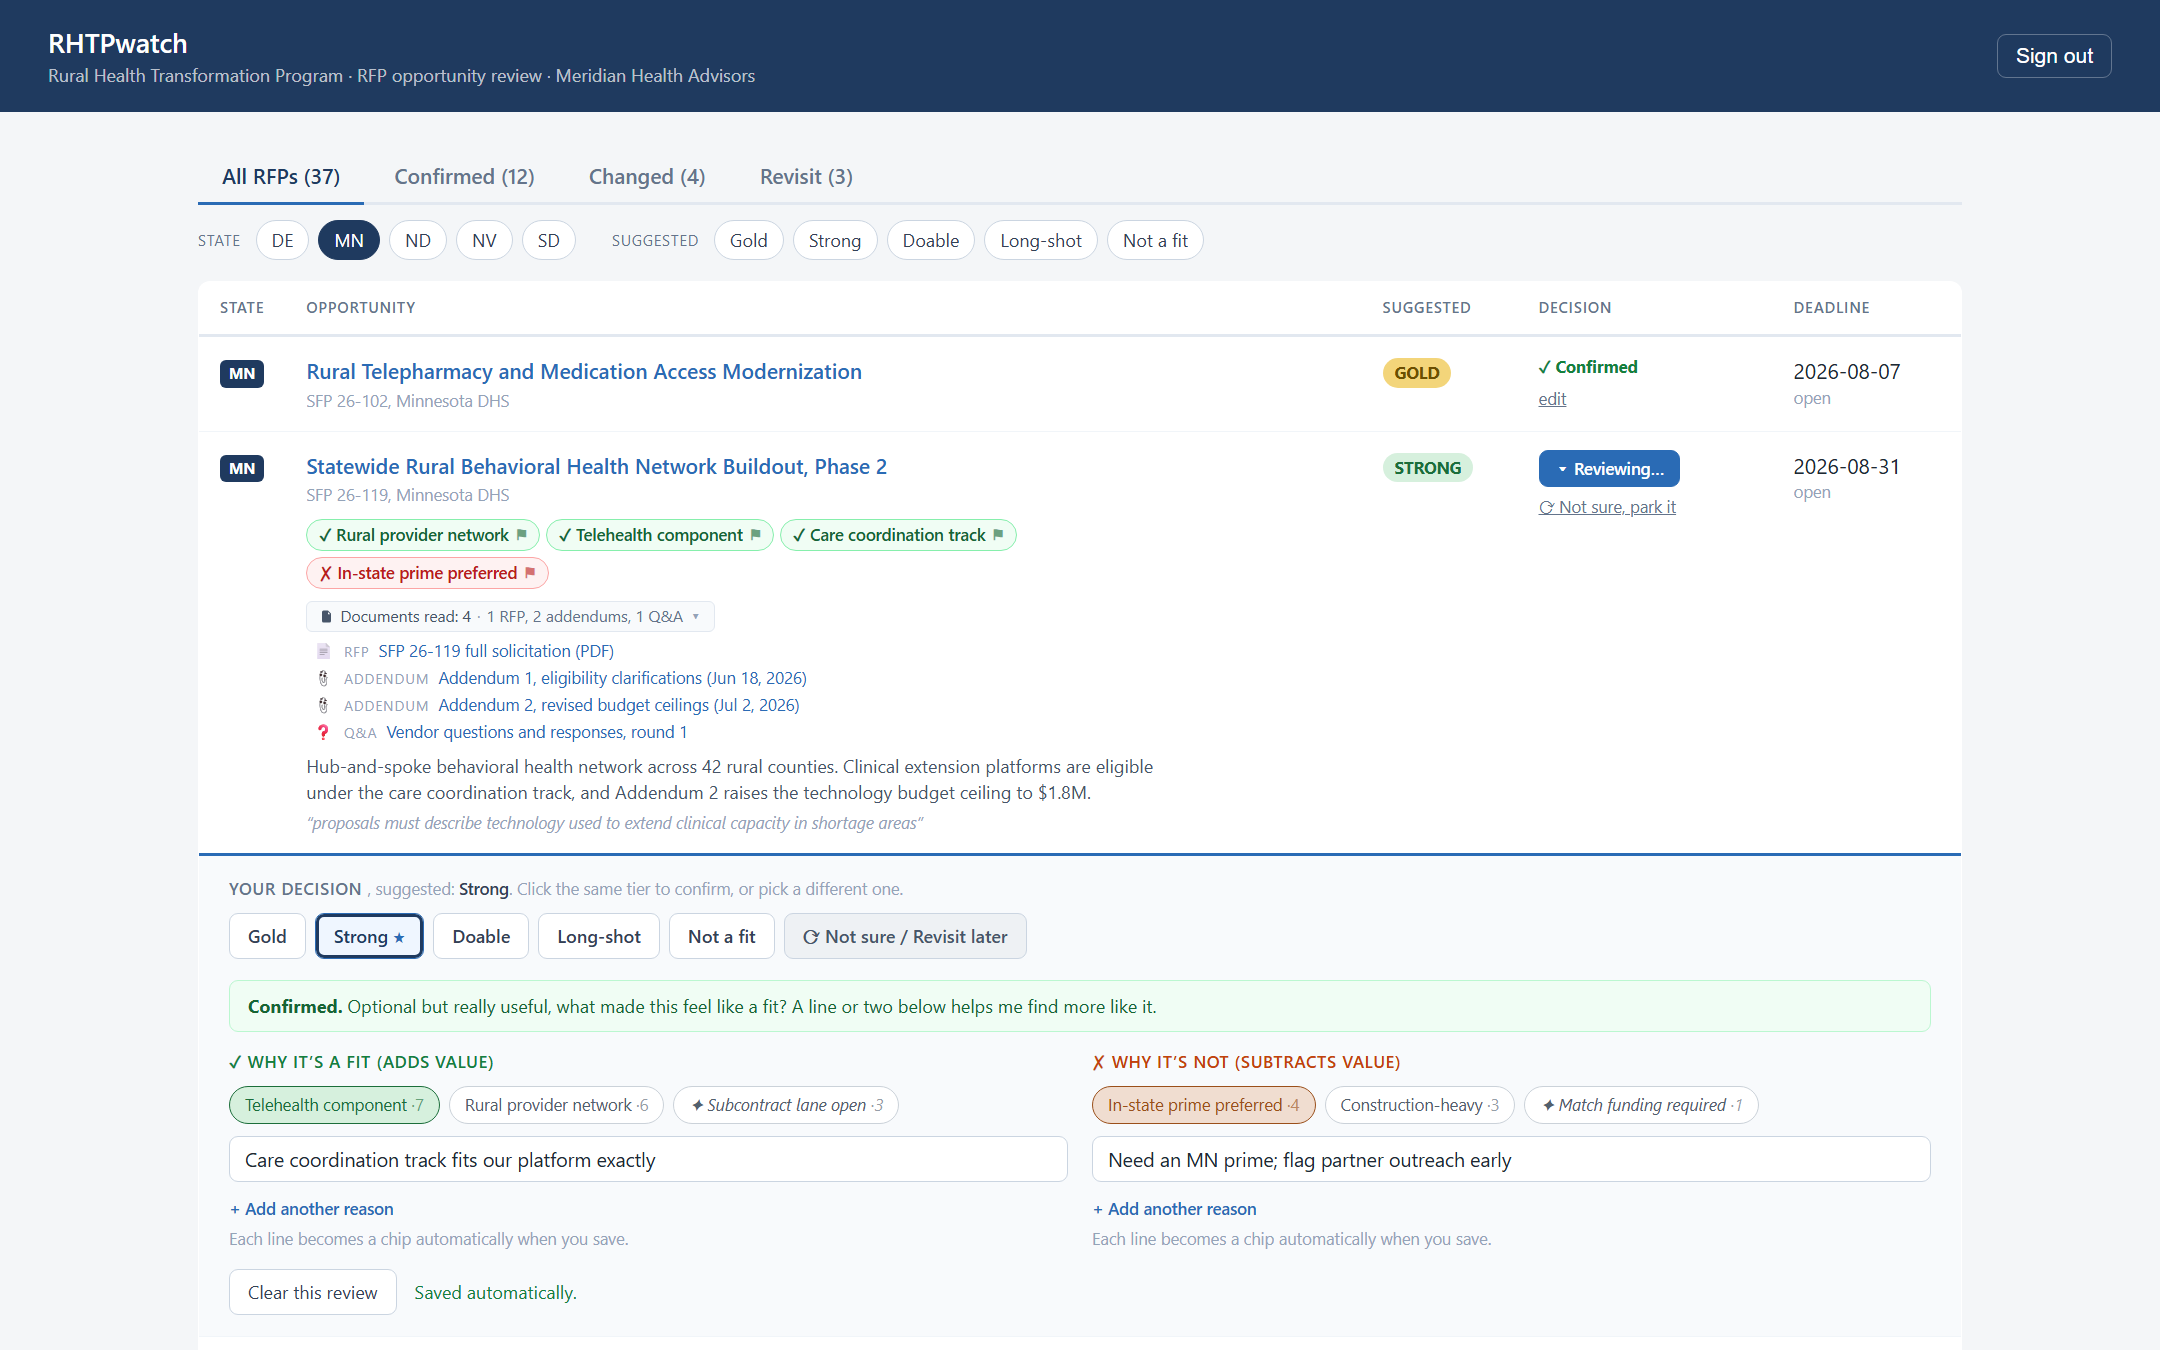2160x1350 pixels.
Task: Click MN badge of Behavioral Health Network row
Action: coord(242,468)
